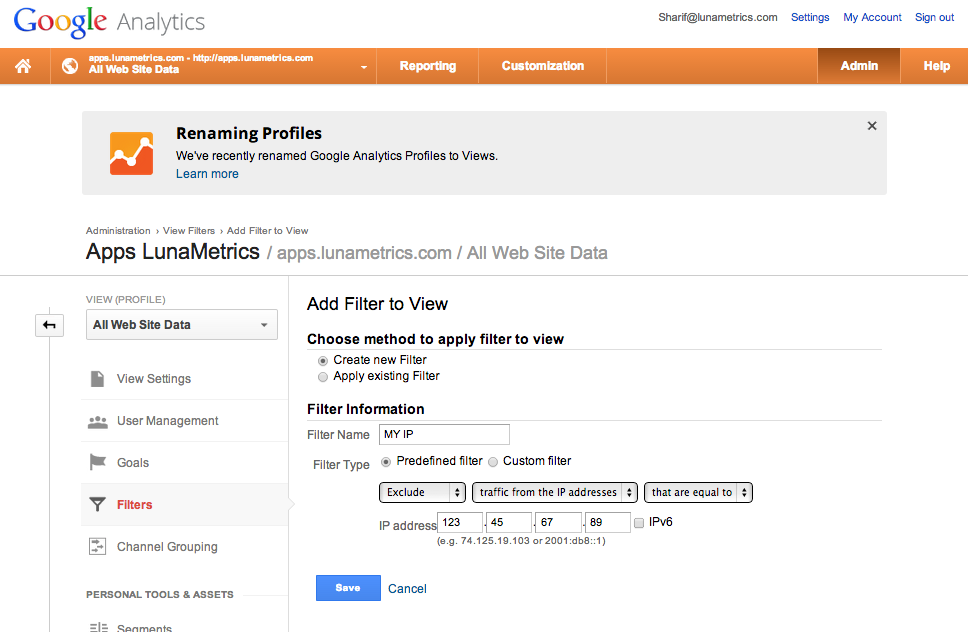Click the Goals flag icon
Viewport: 968px width, 632px height.
98,462
